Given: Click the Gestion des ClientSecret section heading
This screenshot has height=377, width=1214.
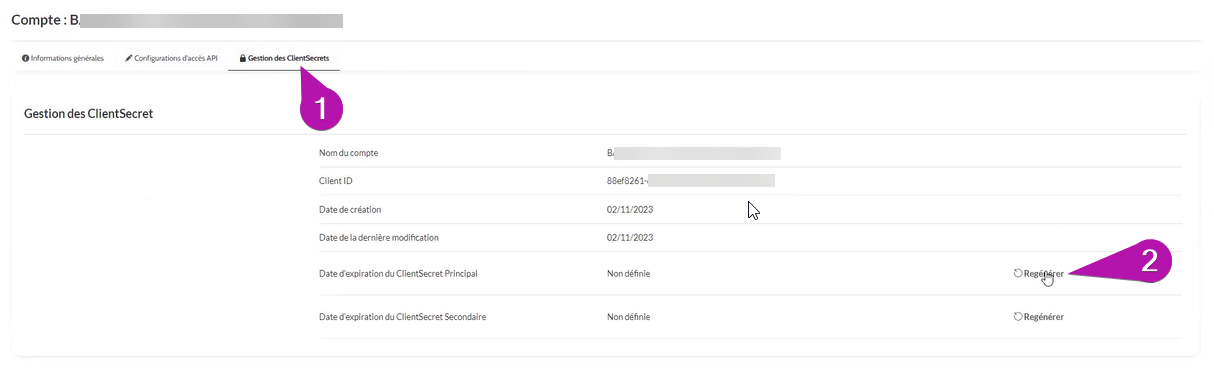Looking at the screenshot, I should coord(88,114).
